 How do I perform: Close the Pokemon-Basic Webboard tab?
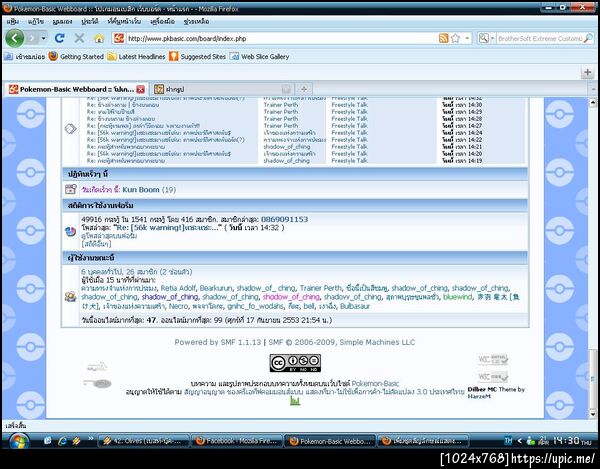141,89
